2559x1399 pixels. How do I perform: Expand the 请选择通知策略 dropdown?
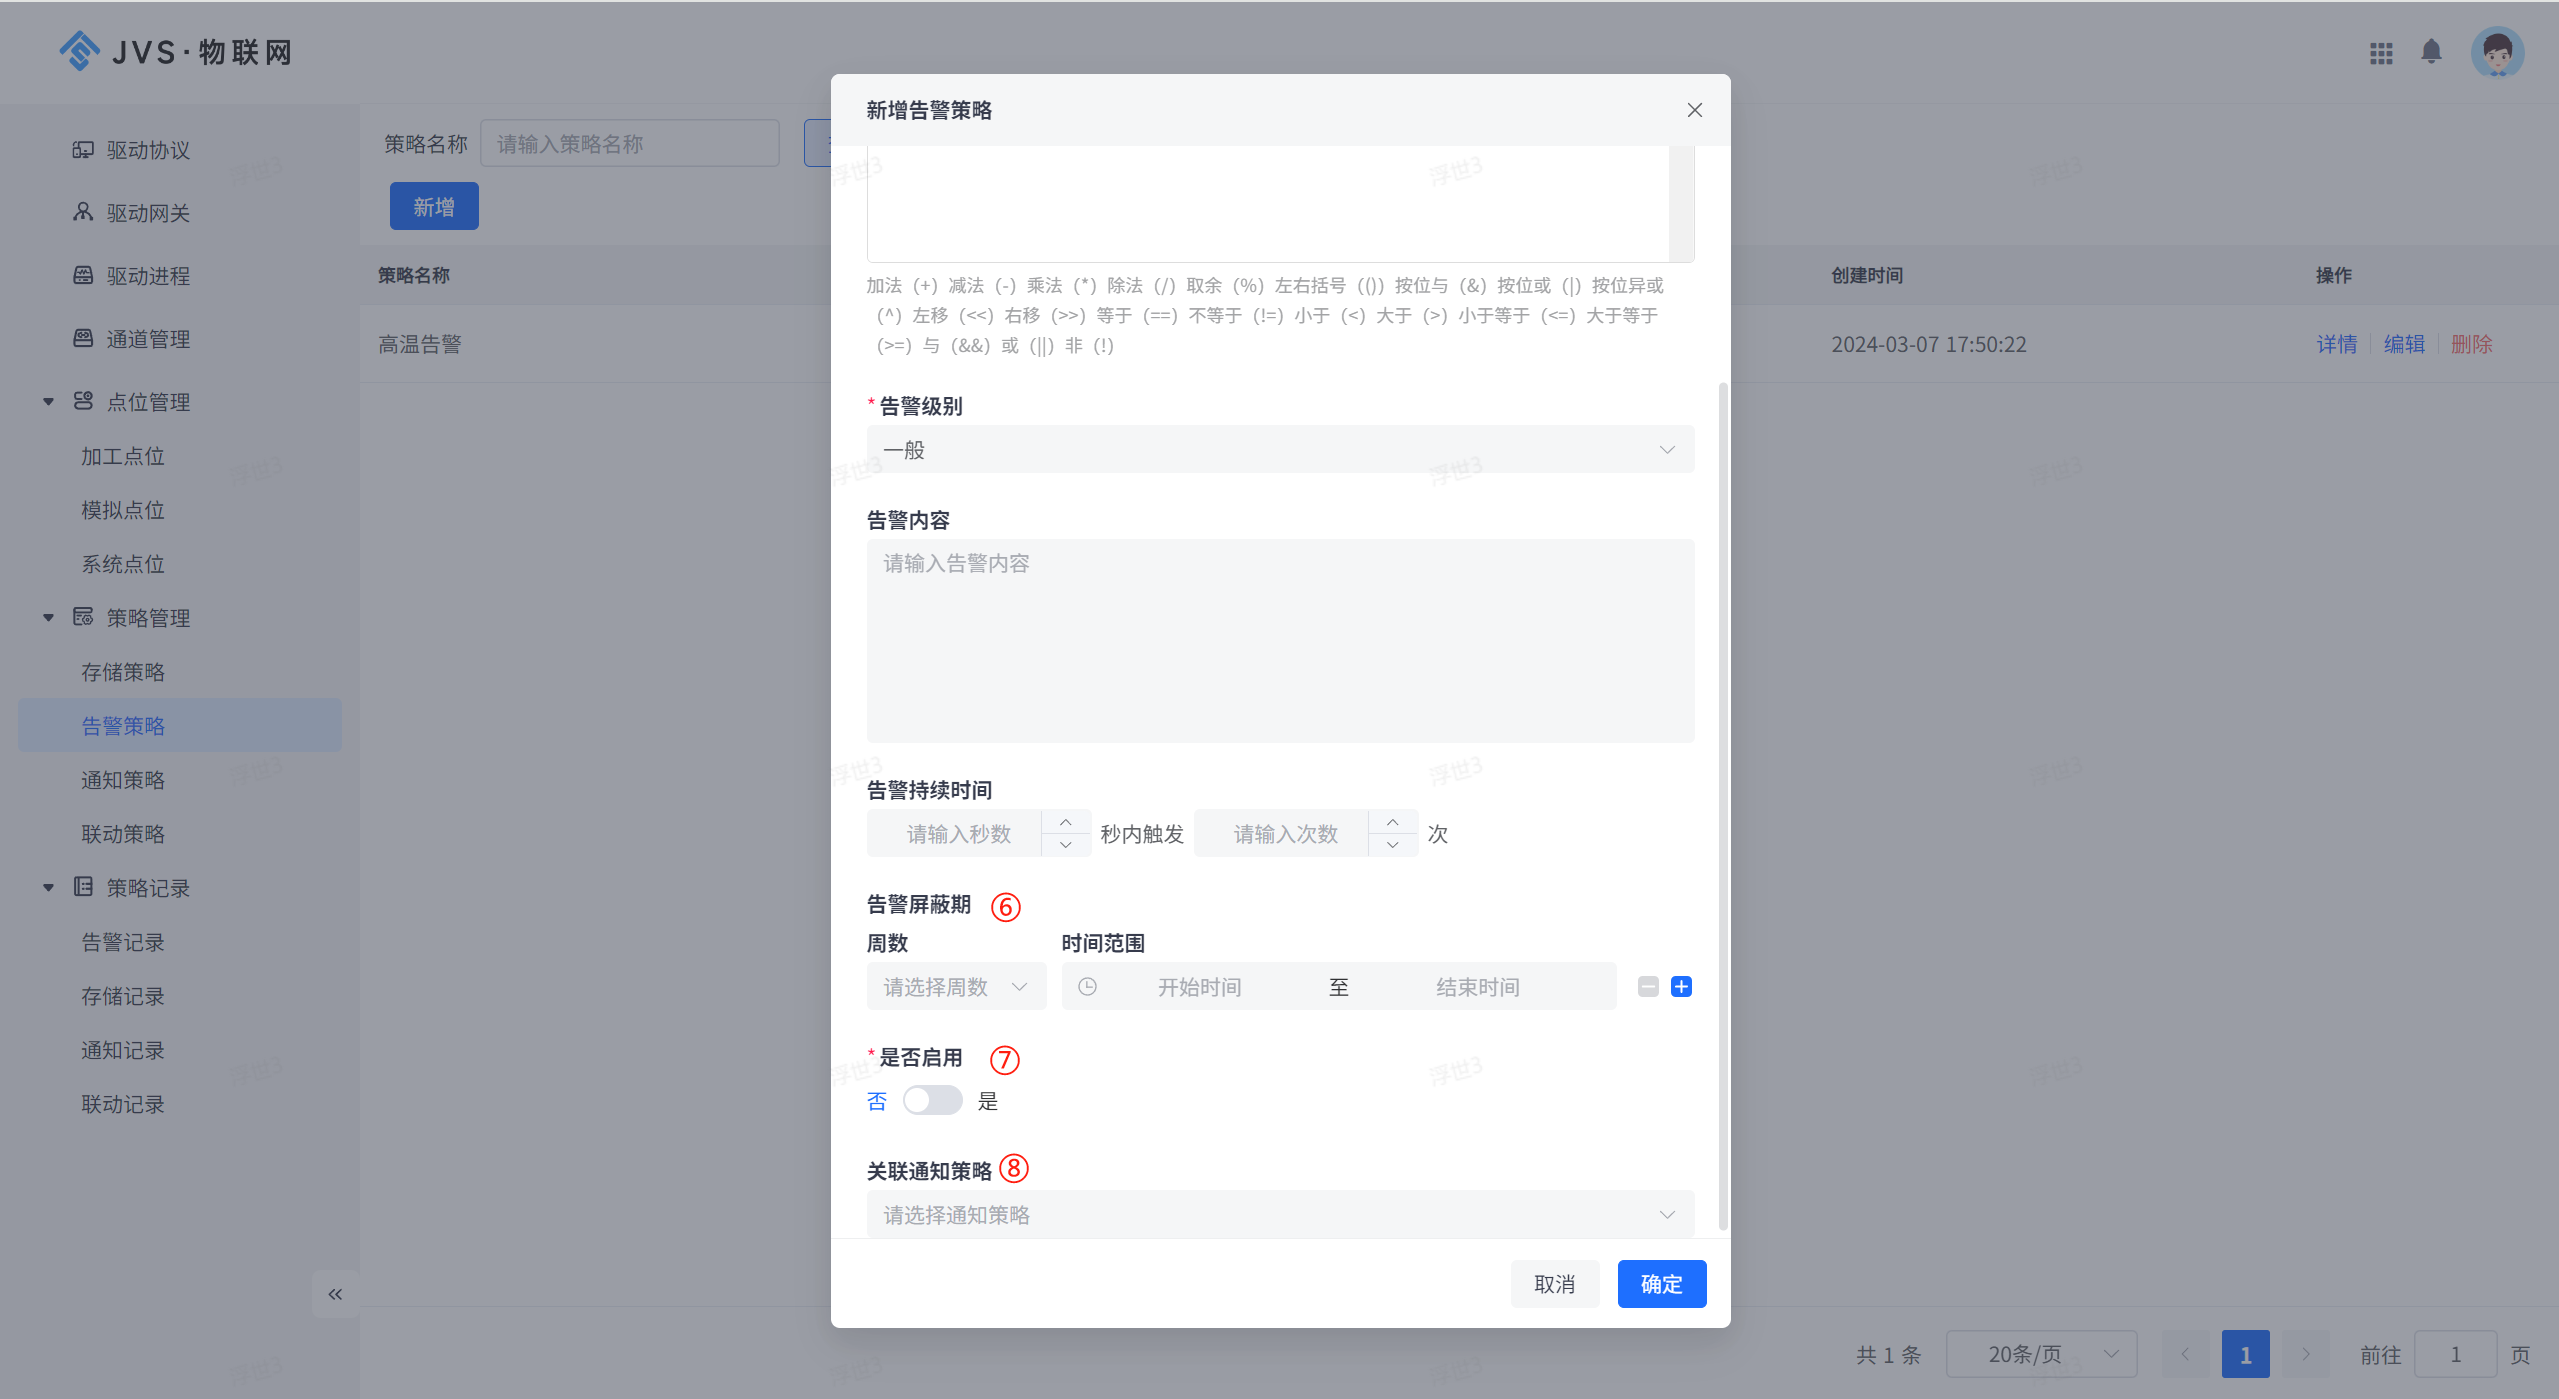pos(1280,1215)
